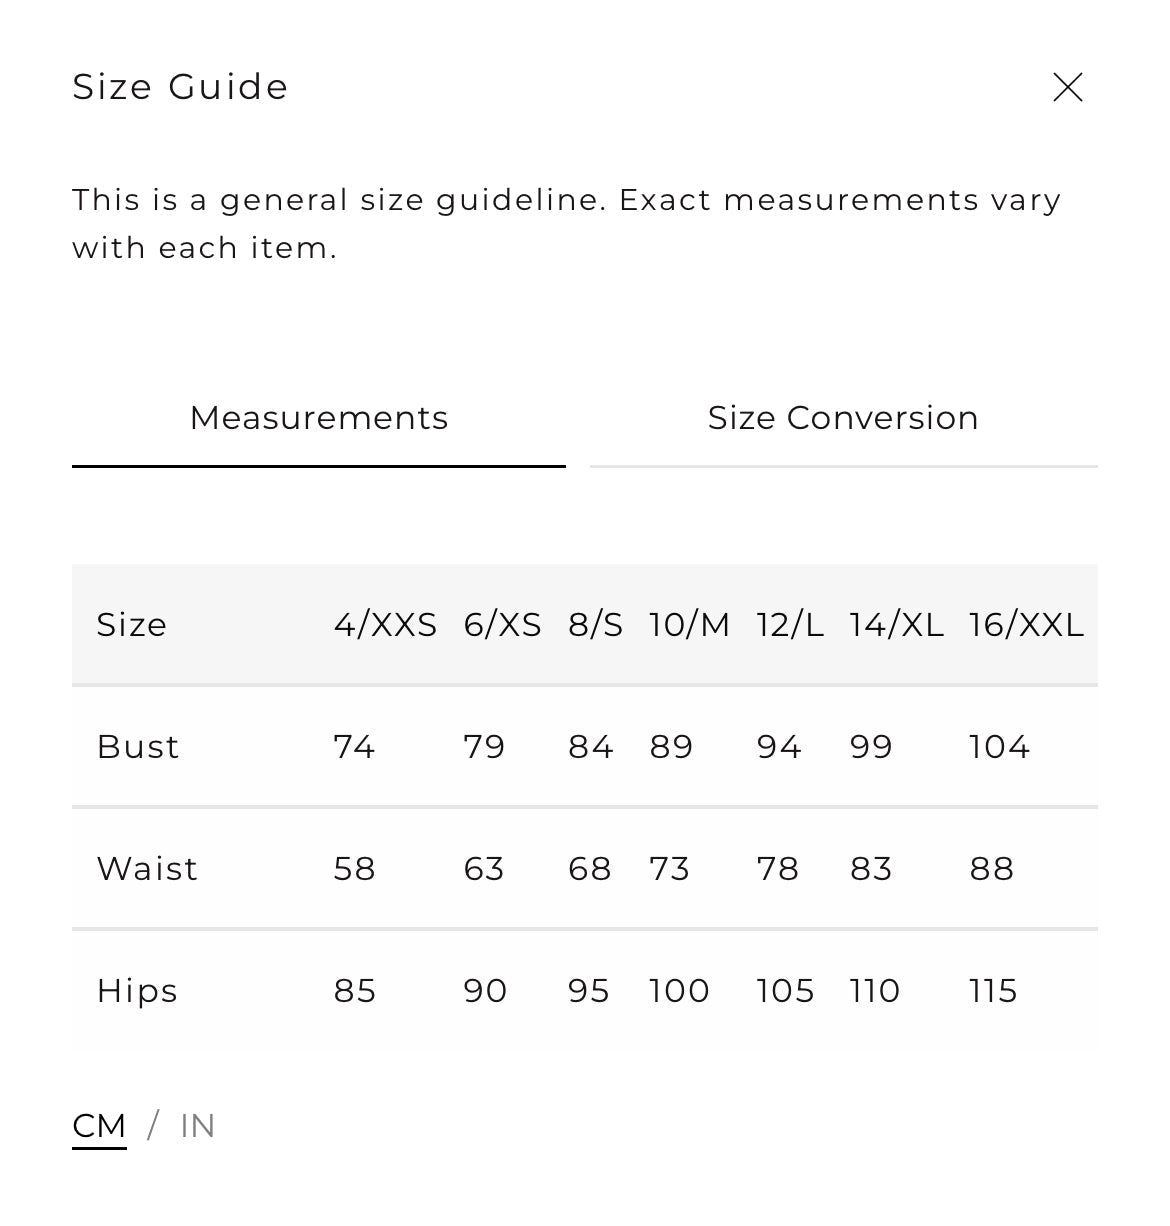The width and height of the screenshot is (1170, 1226).
Task: Click the 16/XXL size column header
Action: [x=1026, y=625]
